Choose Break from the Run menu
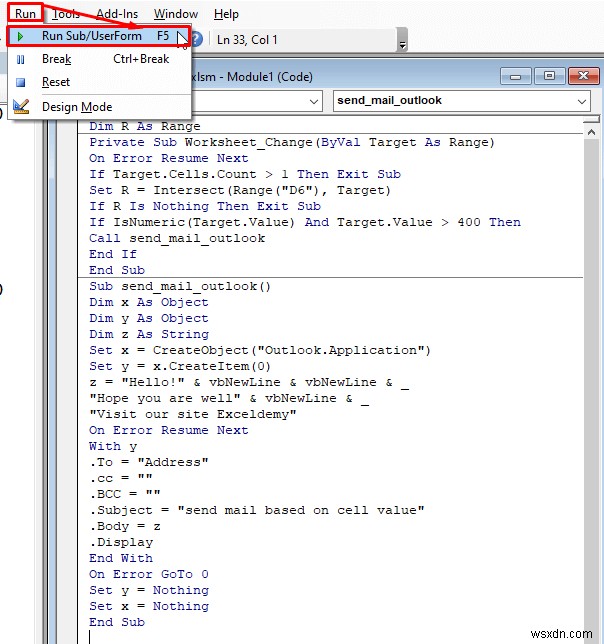Screen dimensions: 604x644 [99, 59]
